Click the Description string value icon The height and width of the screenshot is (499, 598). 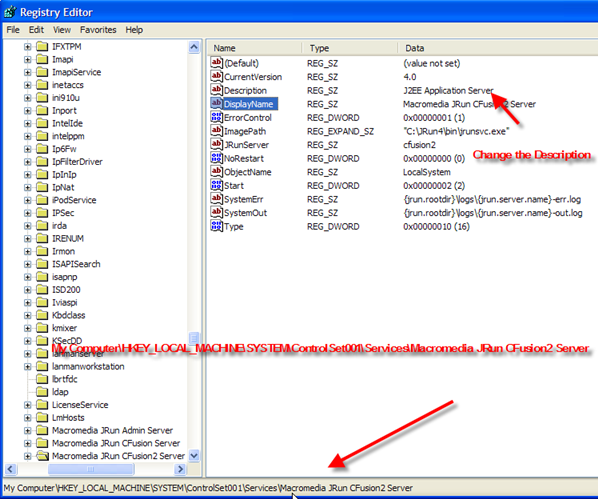(216, 90)
